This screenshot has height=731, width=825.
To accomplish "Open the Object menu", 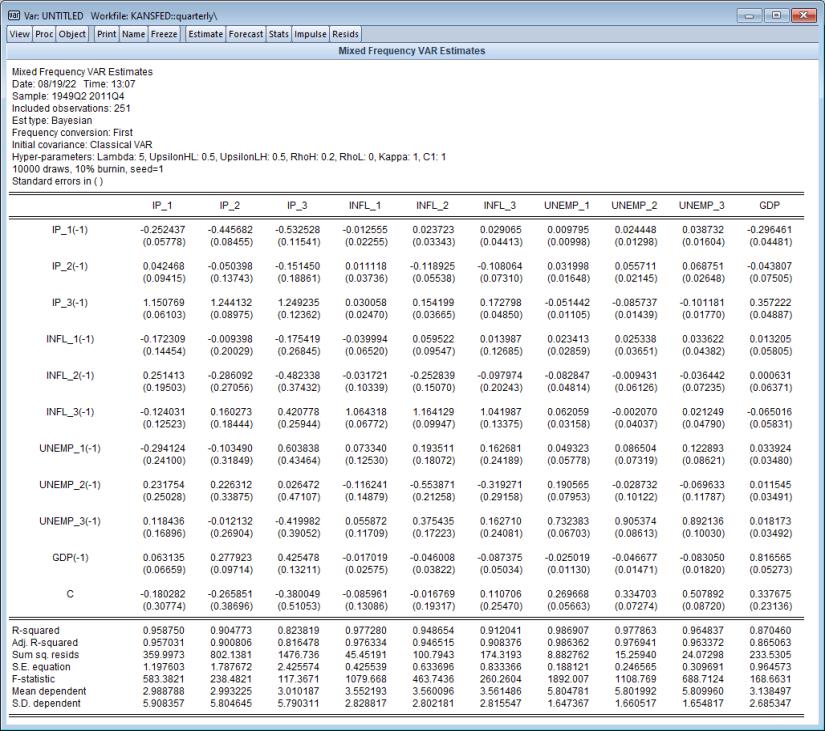I will tap(72, 34).
